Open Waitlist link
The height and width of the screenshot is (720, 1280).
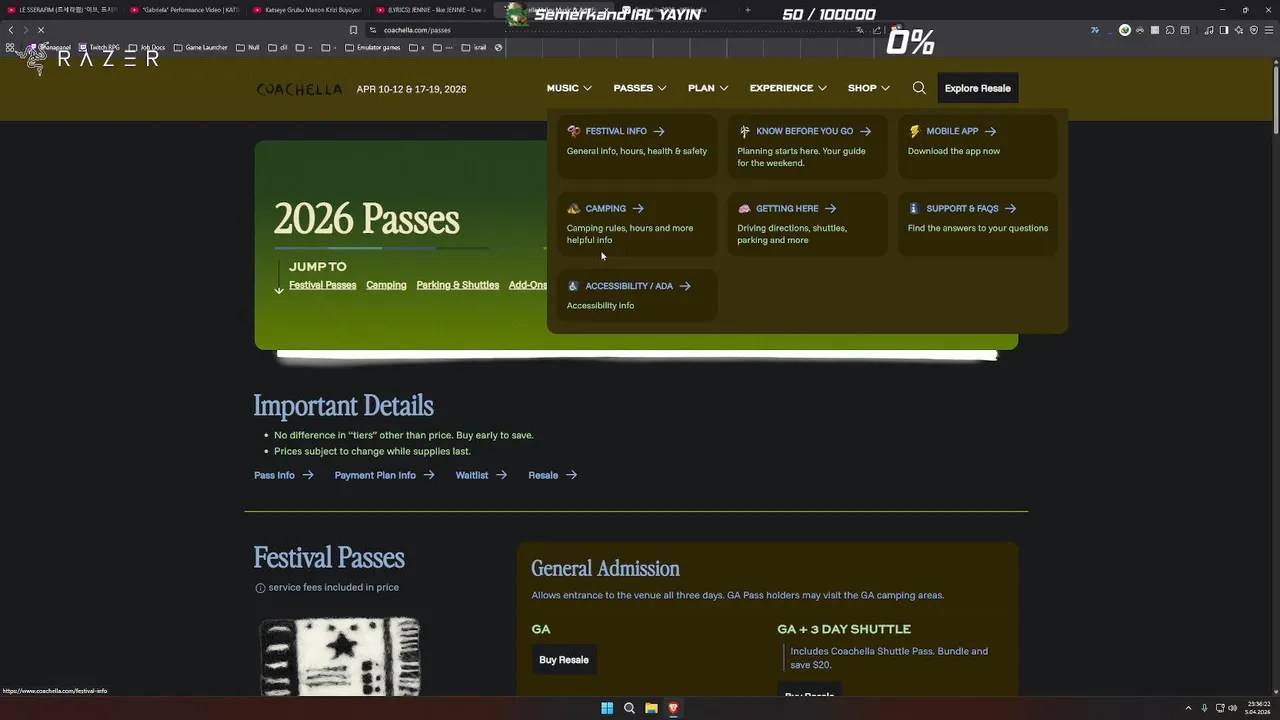(x=481, y=475)
